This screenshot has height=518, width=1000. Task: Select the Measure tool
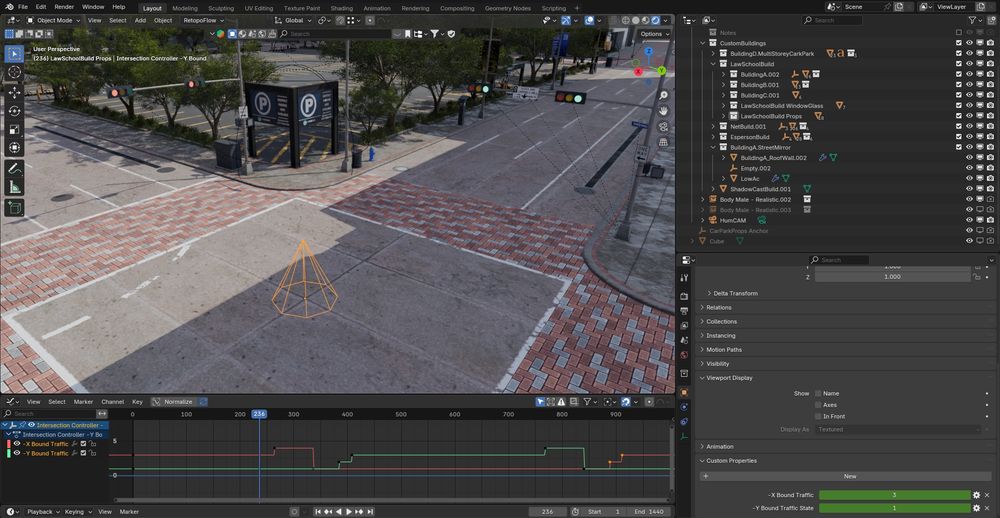click(14, 187)
